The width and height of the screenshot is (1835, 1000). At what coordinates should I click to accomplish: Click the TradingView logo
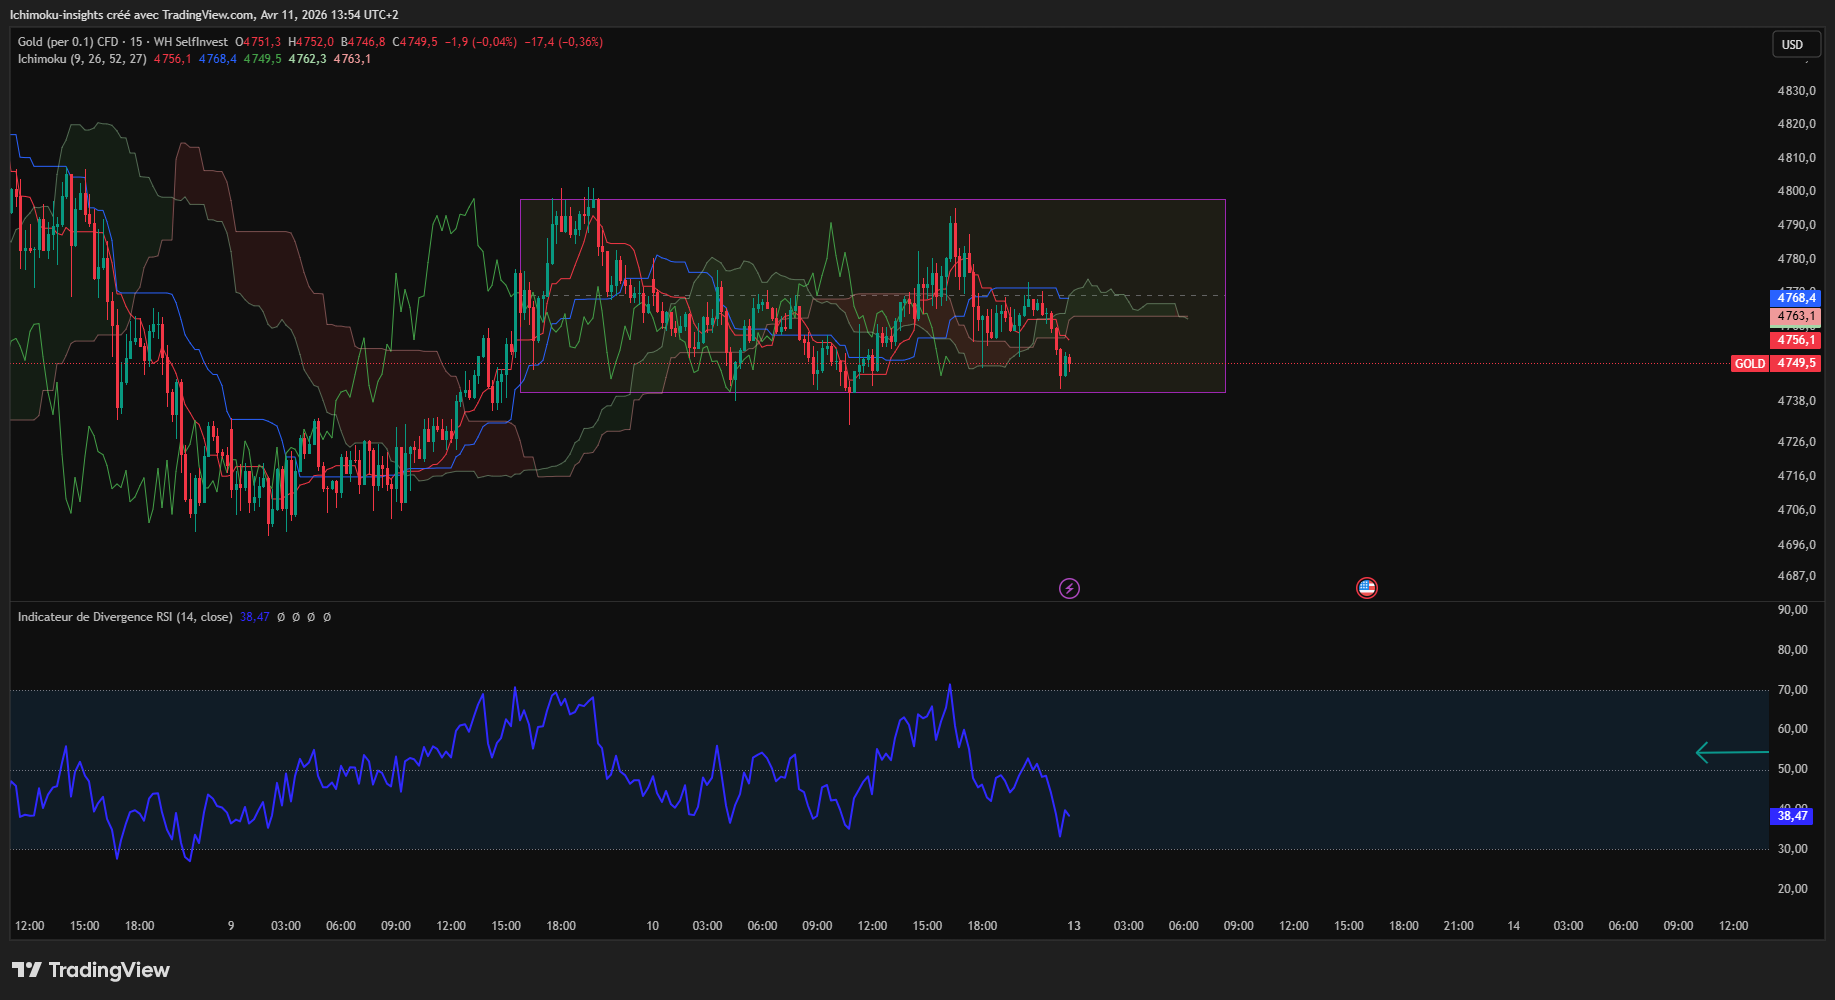coord(91,970)
